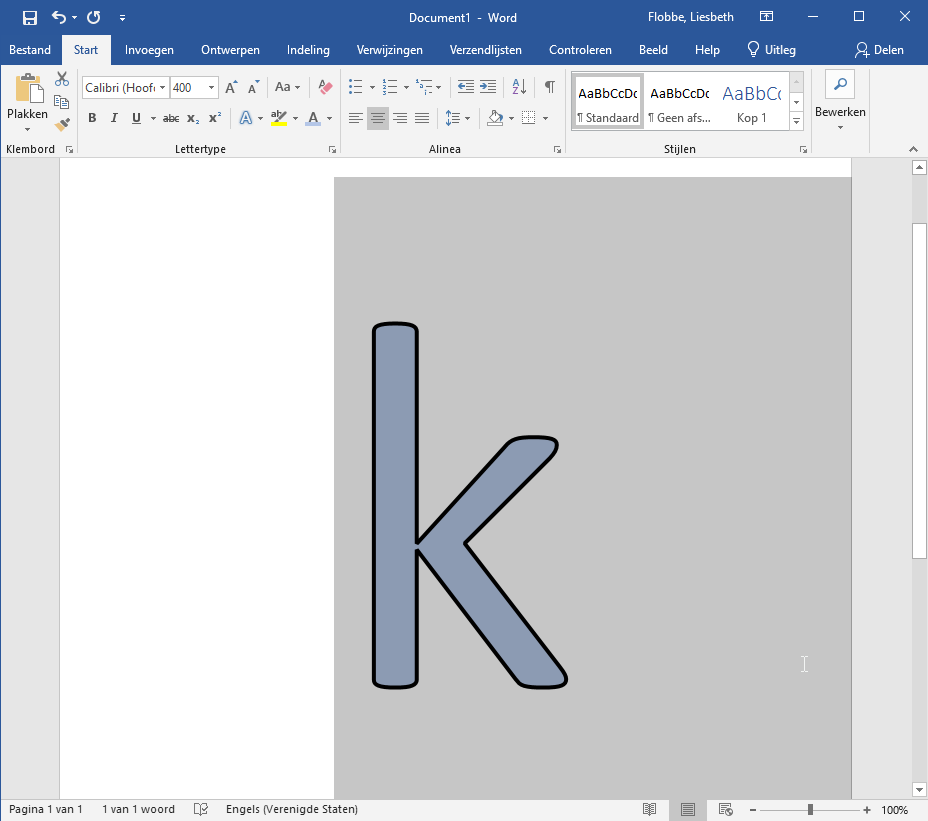
Task: Open the font name dropdown
Action: pyautogui.click(x=163, y=88)
